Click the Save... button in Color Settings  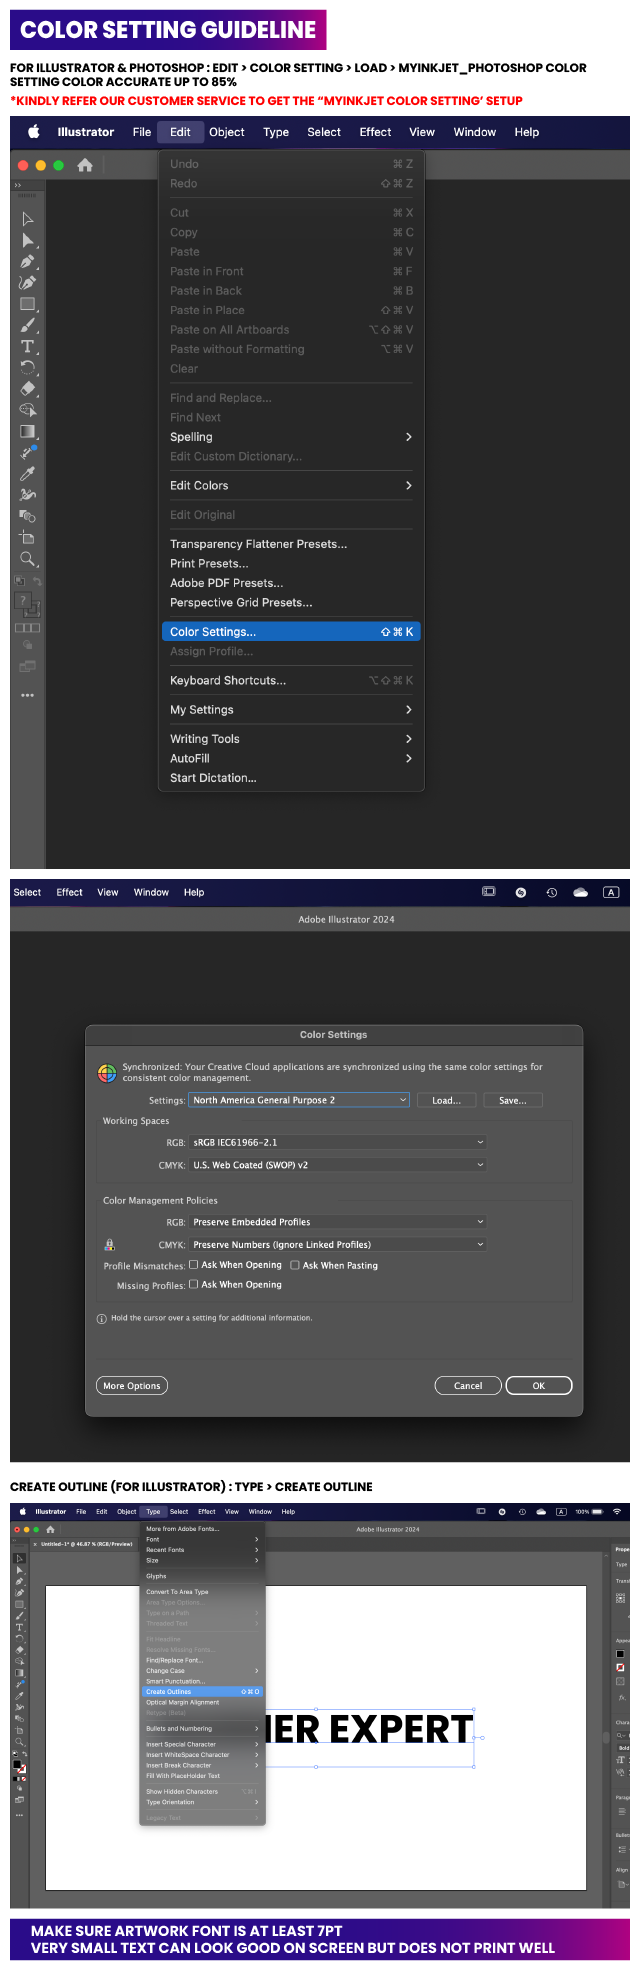(513, 1100)
